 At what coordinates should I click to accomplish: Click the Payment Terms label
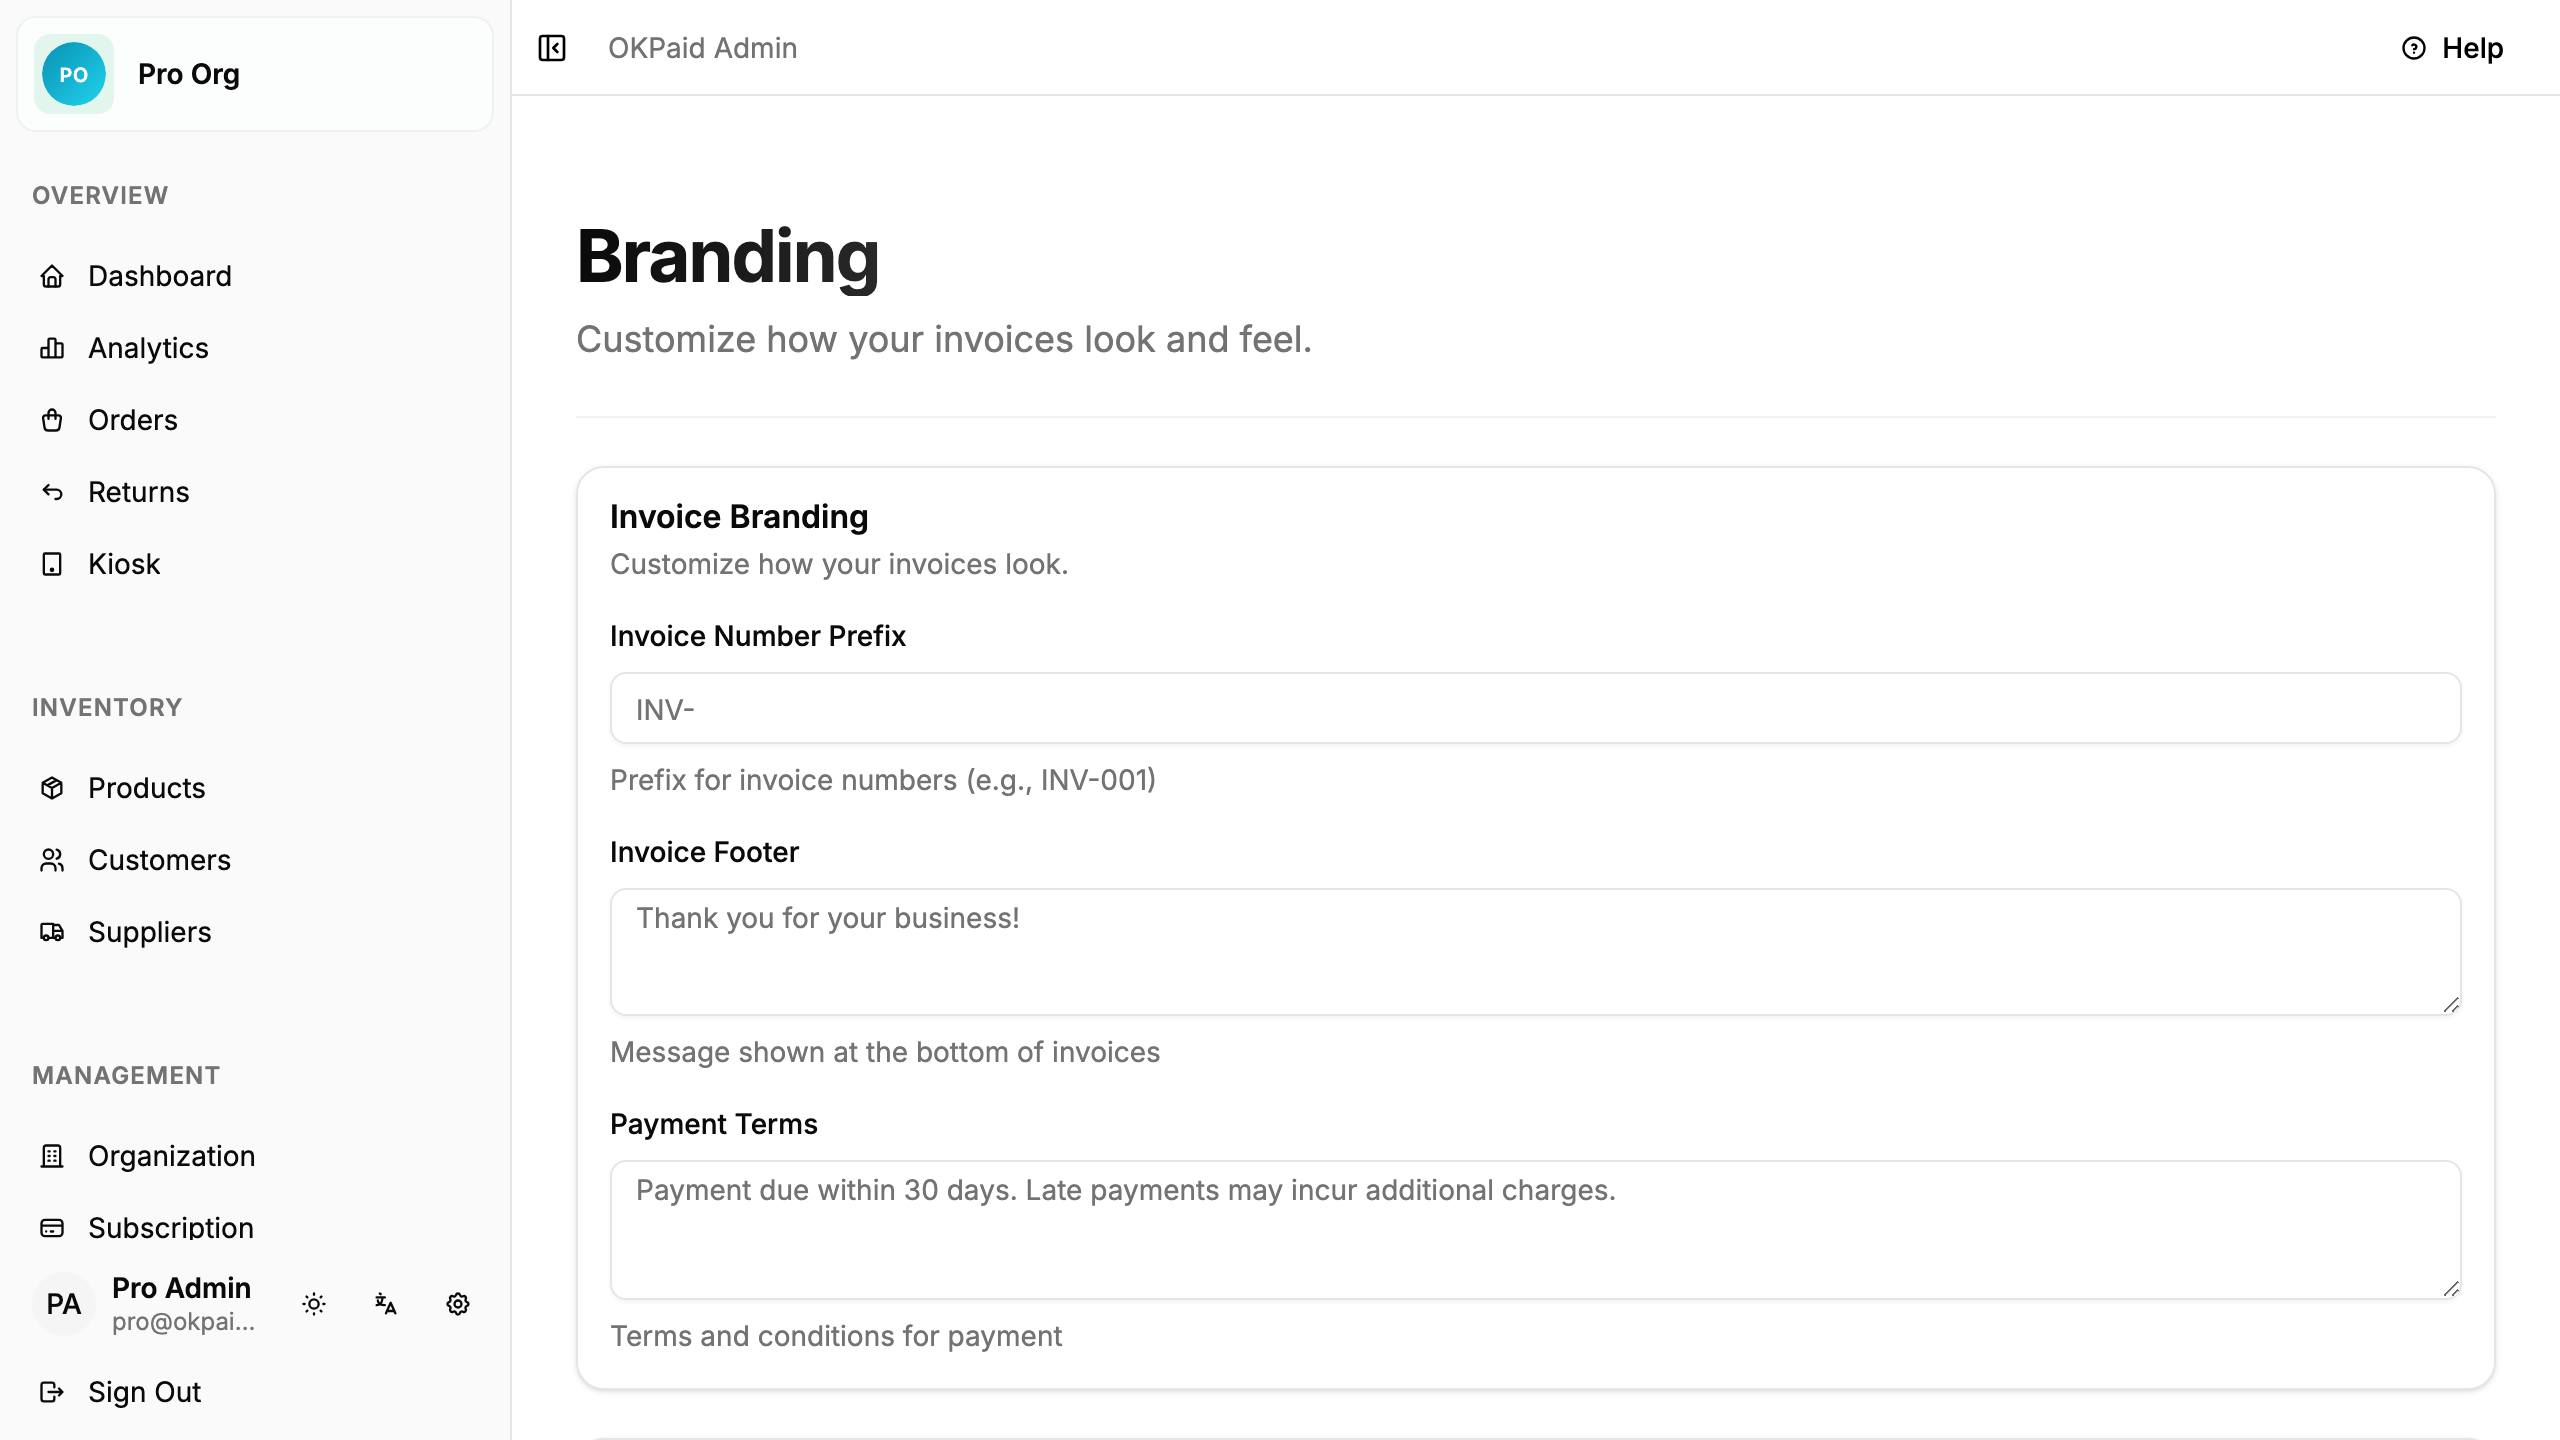pos(714,1124)
